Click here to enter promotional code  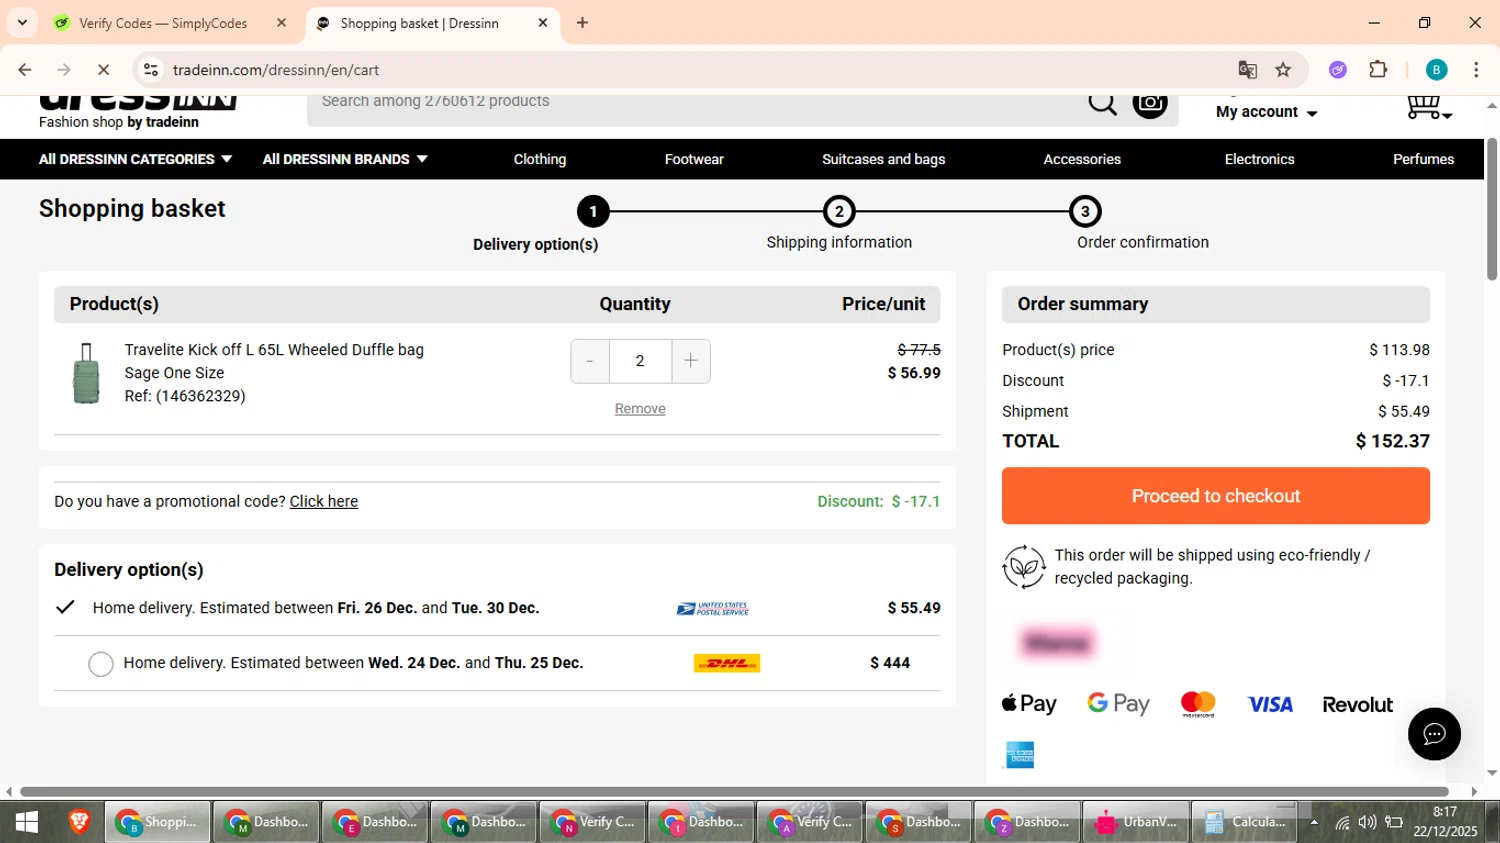(323, 501)
